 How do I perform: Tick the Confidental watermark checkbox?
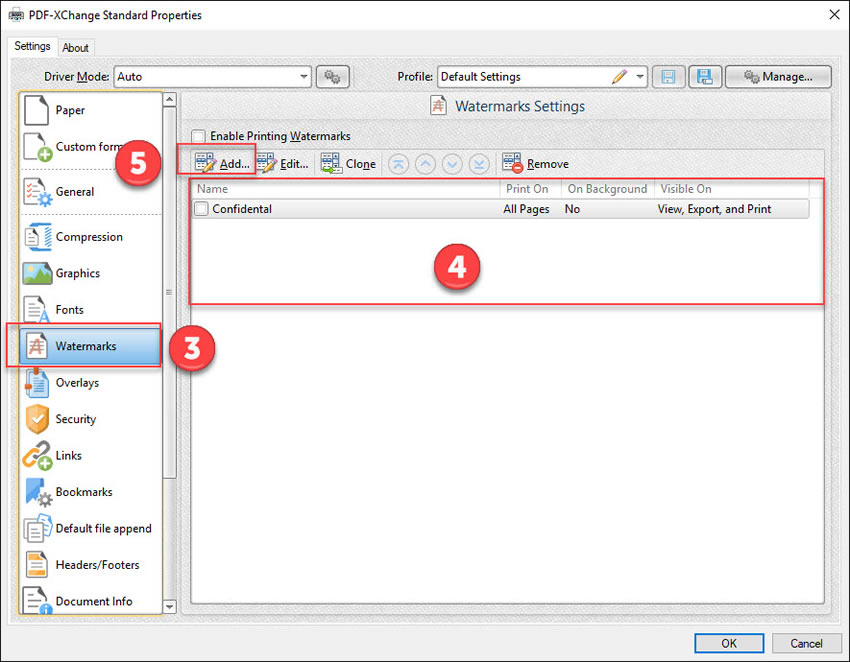pos(201,209)
